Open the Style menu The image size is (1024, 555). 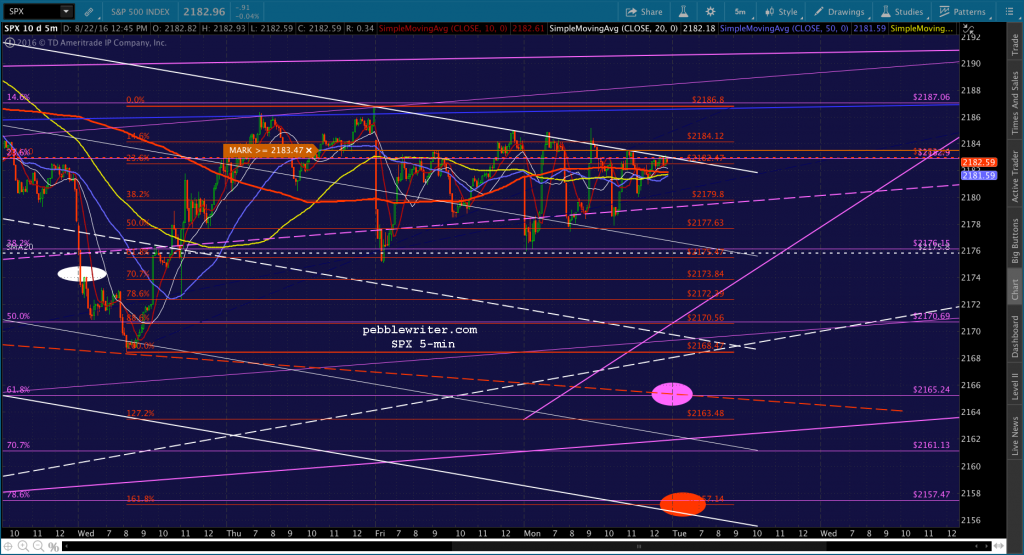pyautogui.click(x=781, y=12)
